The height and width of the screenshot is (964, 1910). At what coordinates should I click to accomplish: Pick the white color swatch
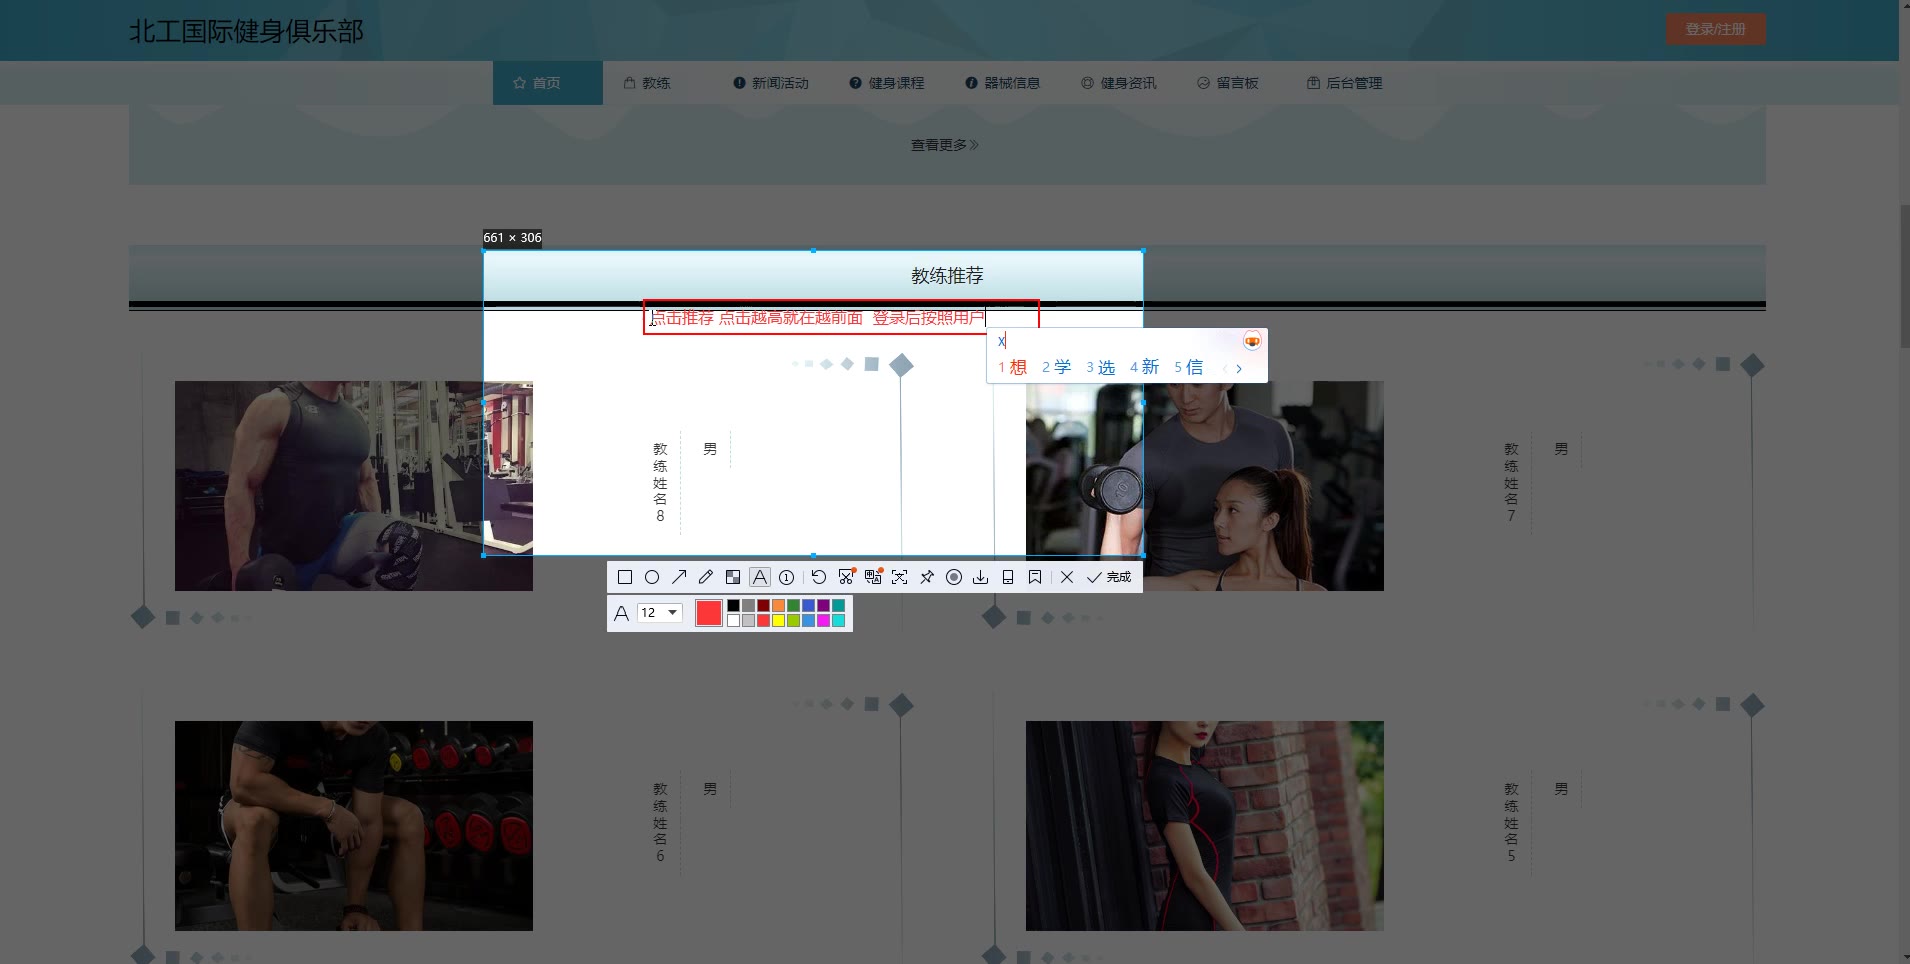point(733,621)
